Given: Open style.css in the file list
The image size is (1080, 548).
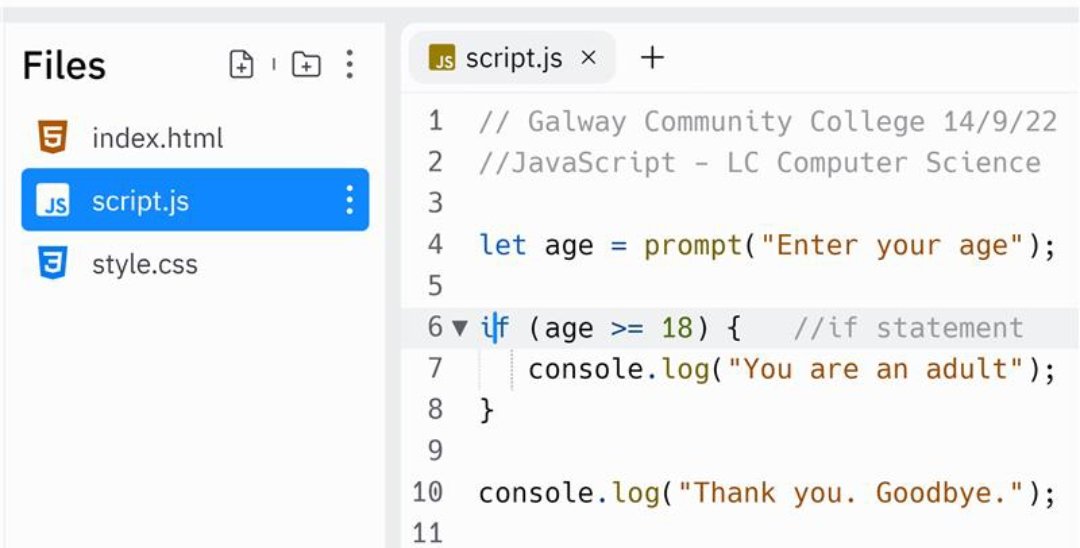Looking at the screenshot, I should point(196,264).
